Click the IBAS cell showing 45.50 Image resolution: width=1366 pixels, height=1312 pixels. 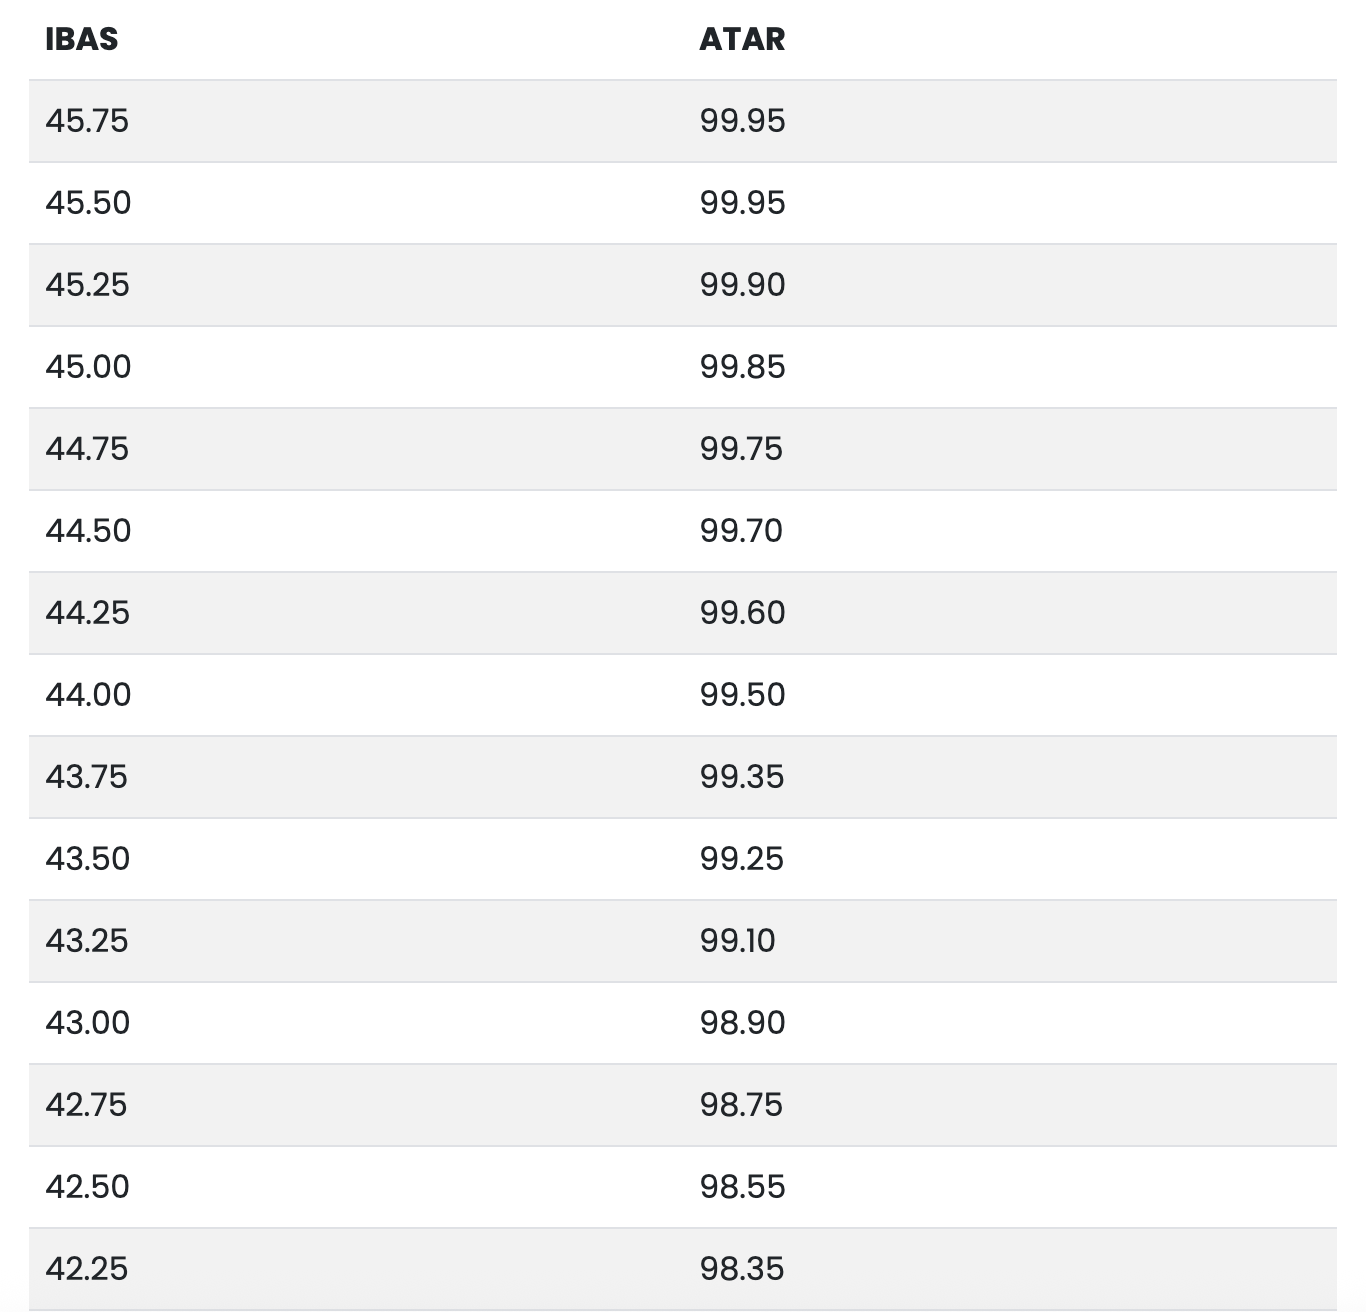coord(88,203)
